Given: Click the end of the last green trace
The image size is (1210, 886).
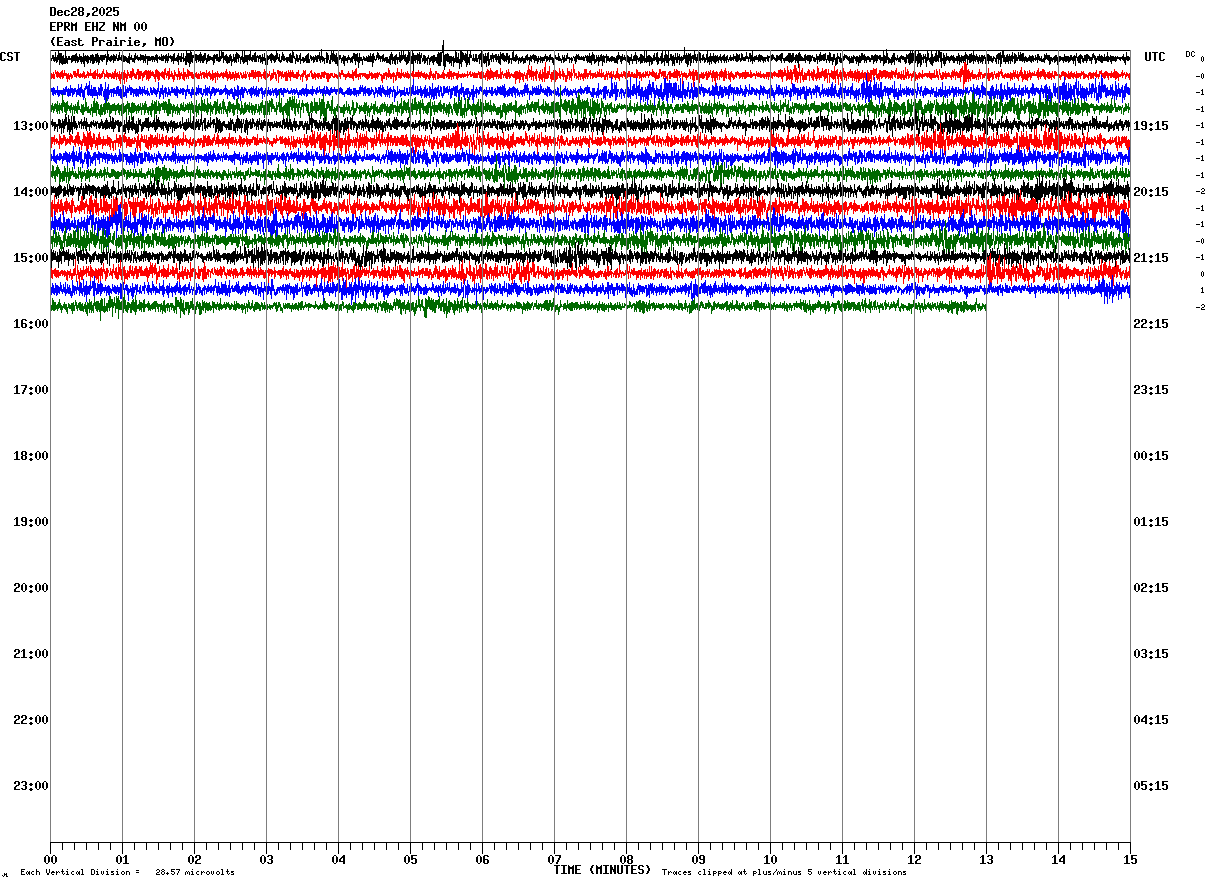Looking at the screenshot, I should (x=984, y=307).
